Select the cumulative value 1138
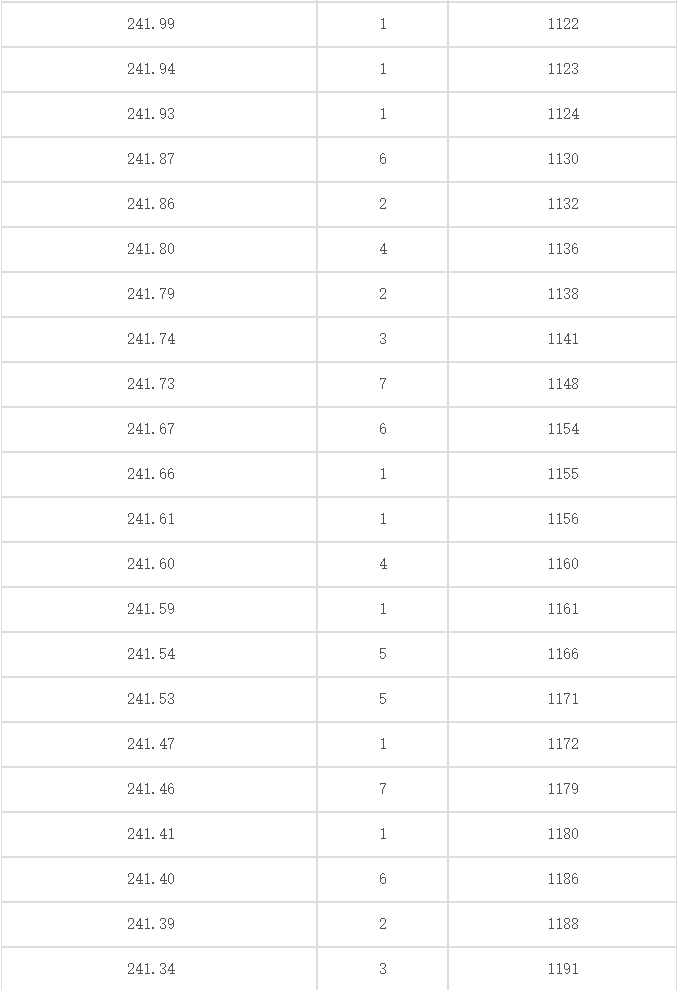The height and width of the screenshot is (990, 678). coord(563,294)
